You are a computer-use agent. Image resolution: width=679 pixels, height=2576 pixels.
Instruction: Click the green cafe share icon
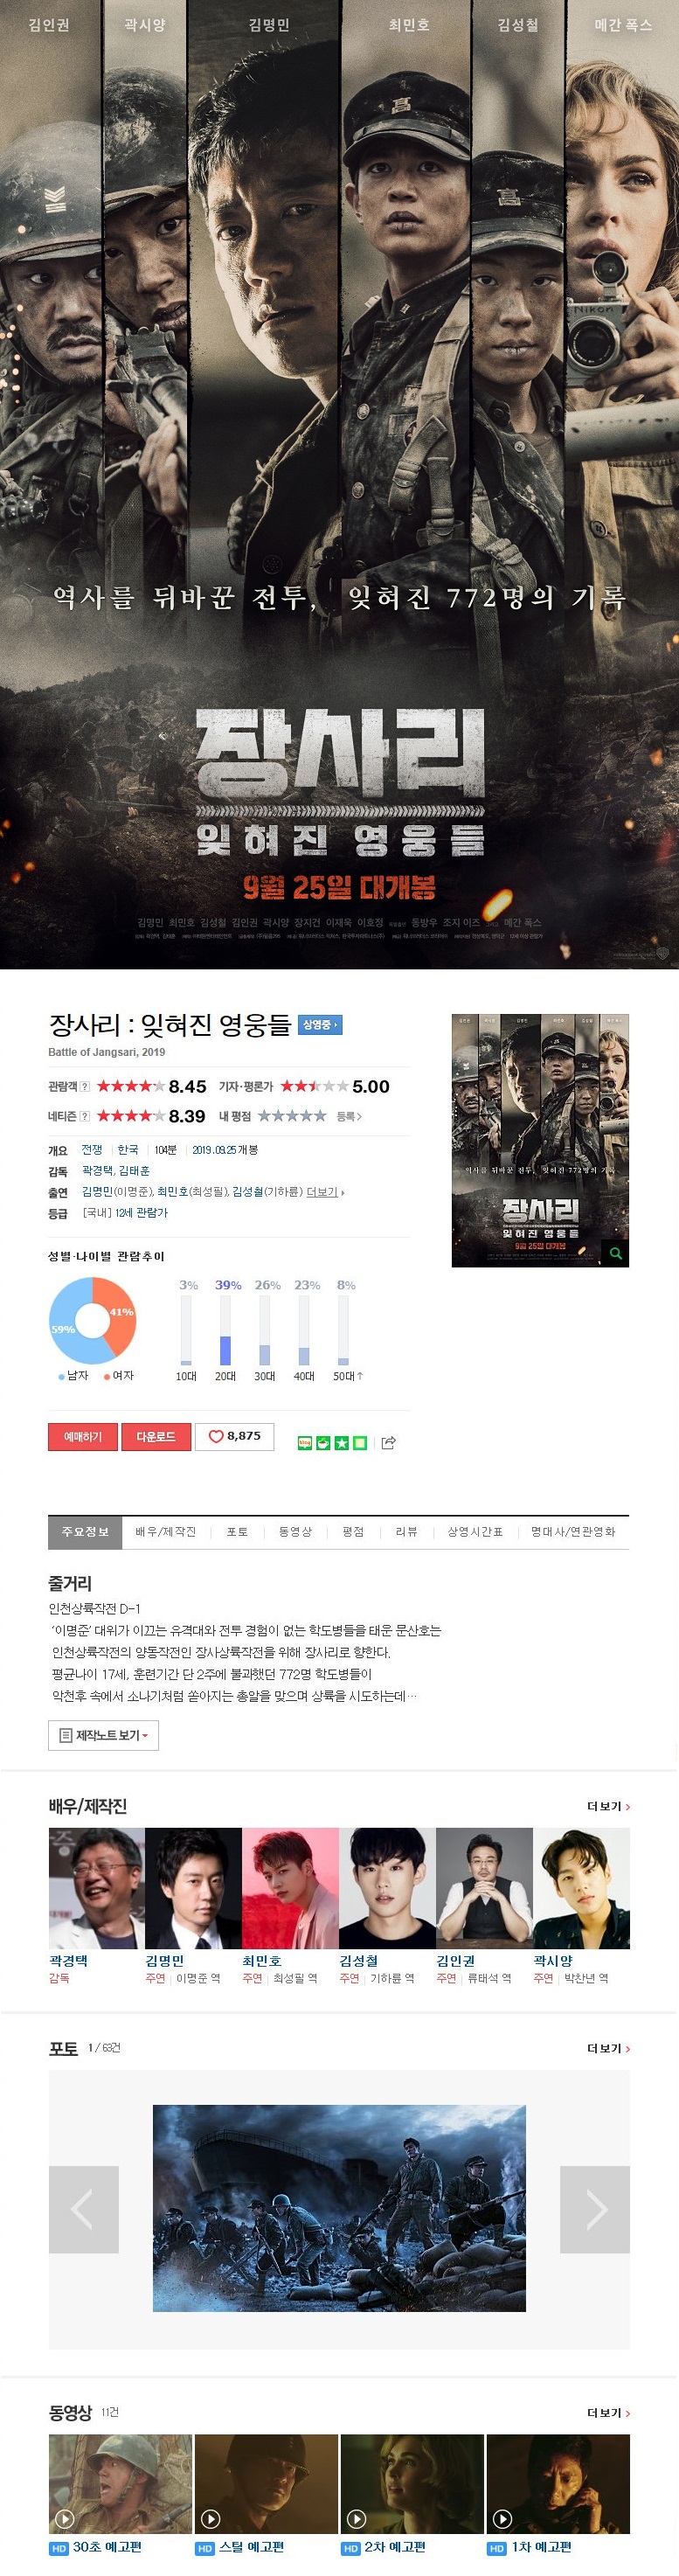click(323, 1443)
